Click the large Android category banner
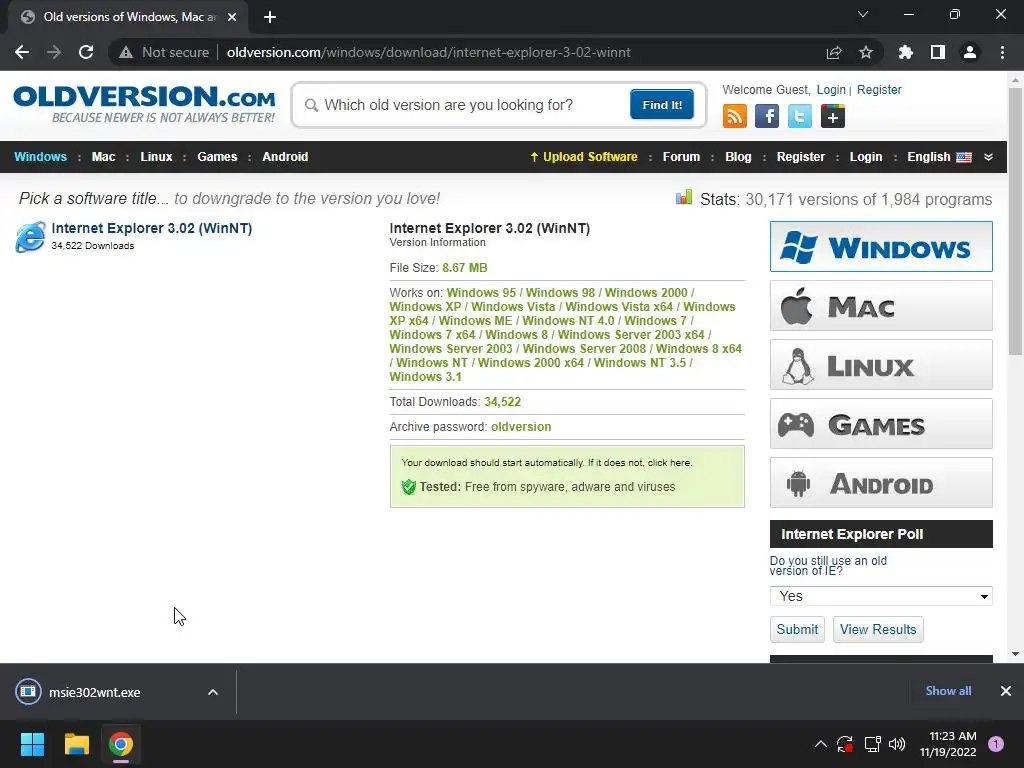Screen dimensions: 1024x768 [881, 483]
